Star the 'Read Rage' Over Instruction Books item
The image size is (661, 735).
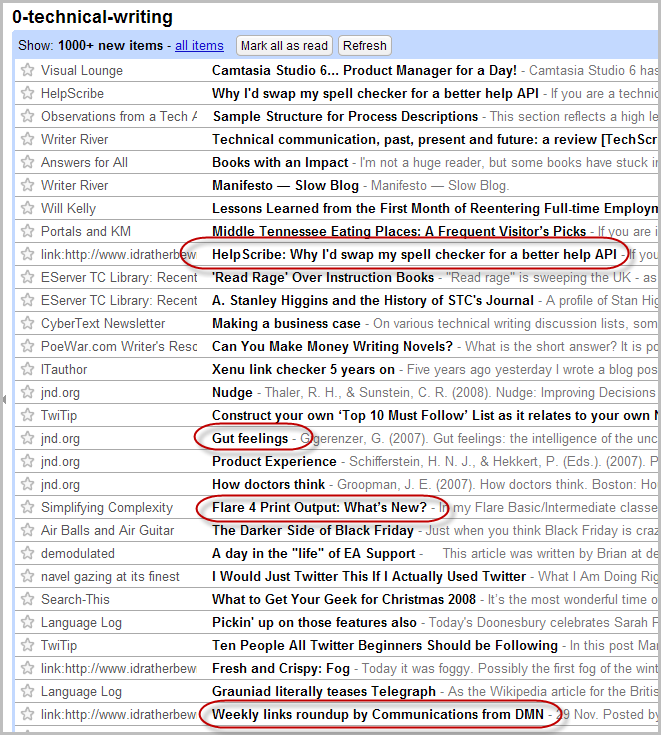click(28, 277)
